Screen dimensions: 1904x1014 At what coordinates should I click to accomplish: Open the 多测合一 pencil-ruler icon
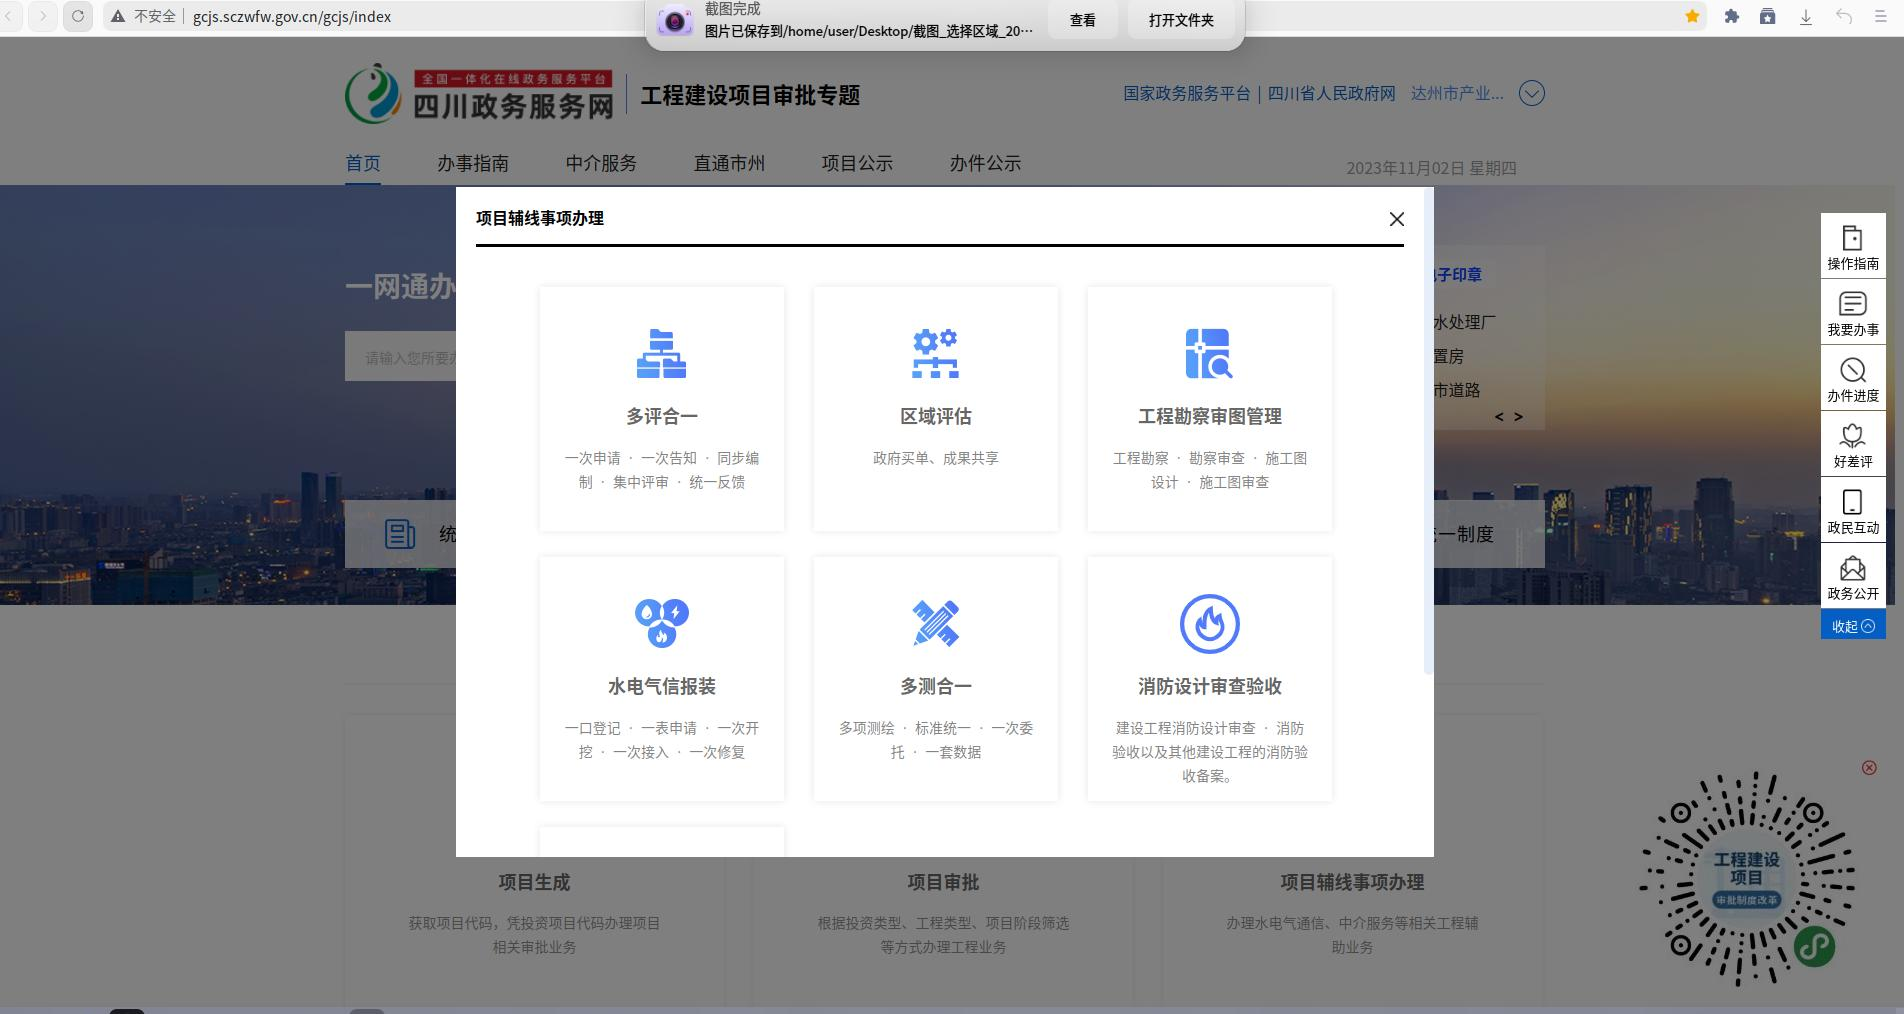pos(935,623)
